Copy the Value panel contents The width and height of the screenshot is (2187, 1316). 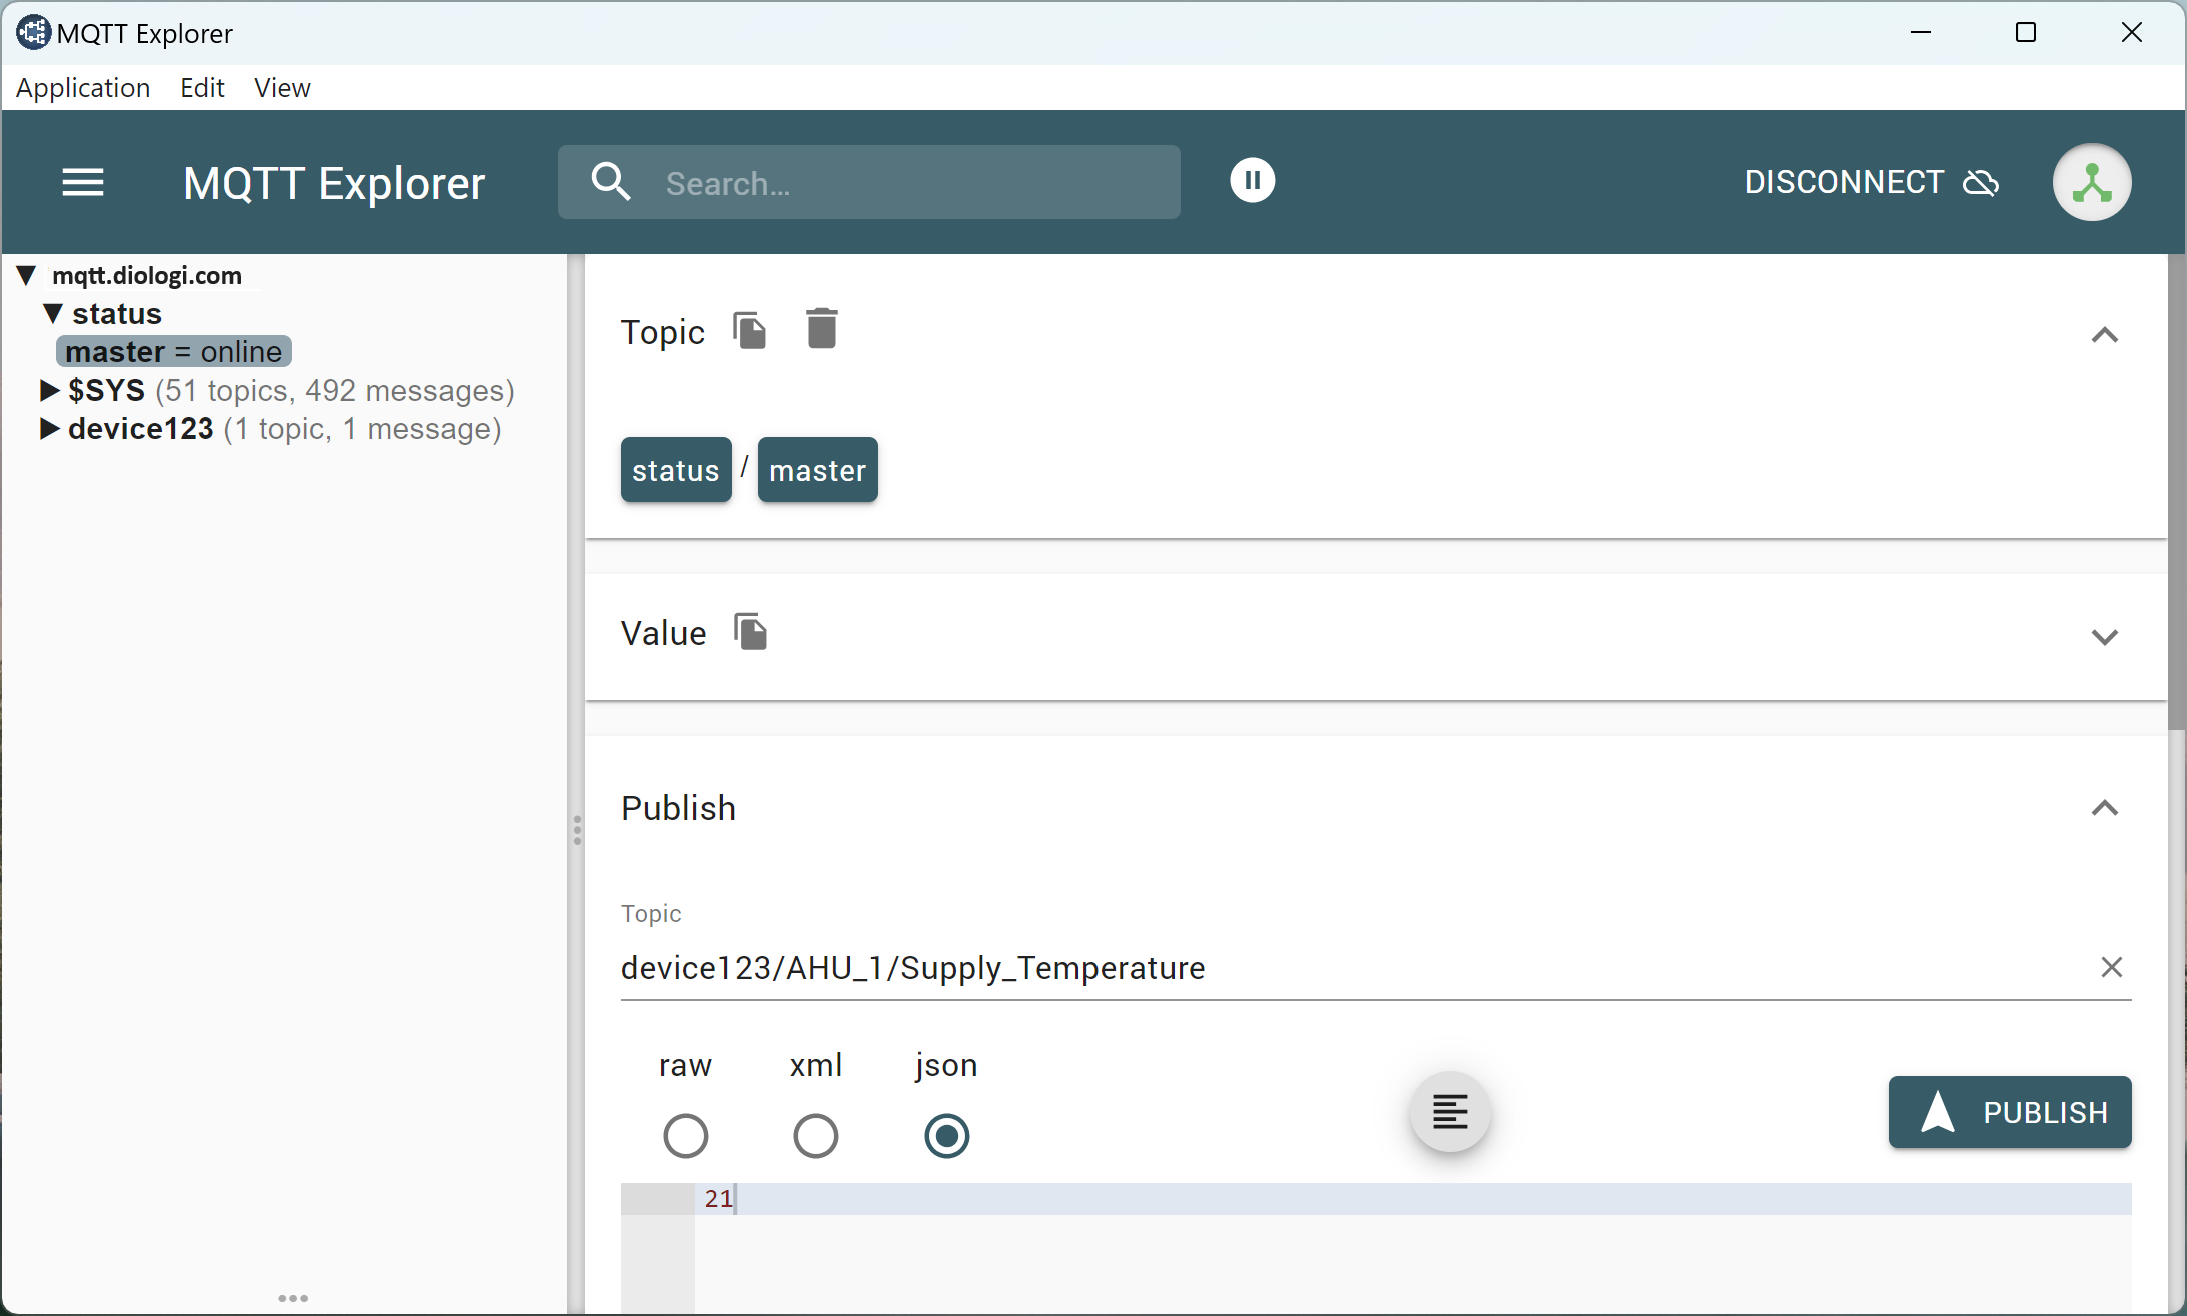750,632
